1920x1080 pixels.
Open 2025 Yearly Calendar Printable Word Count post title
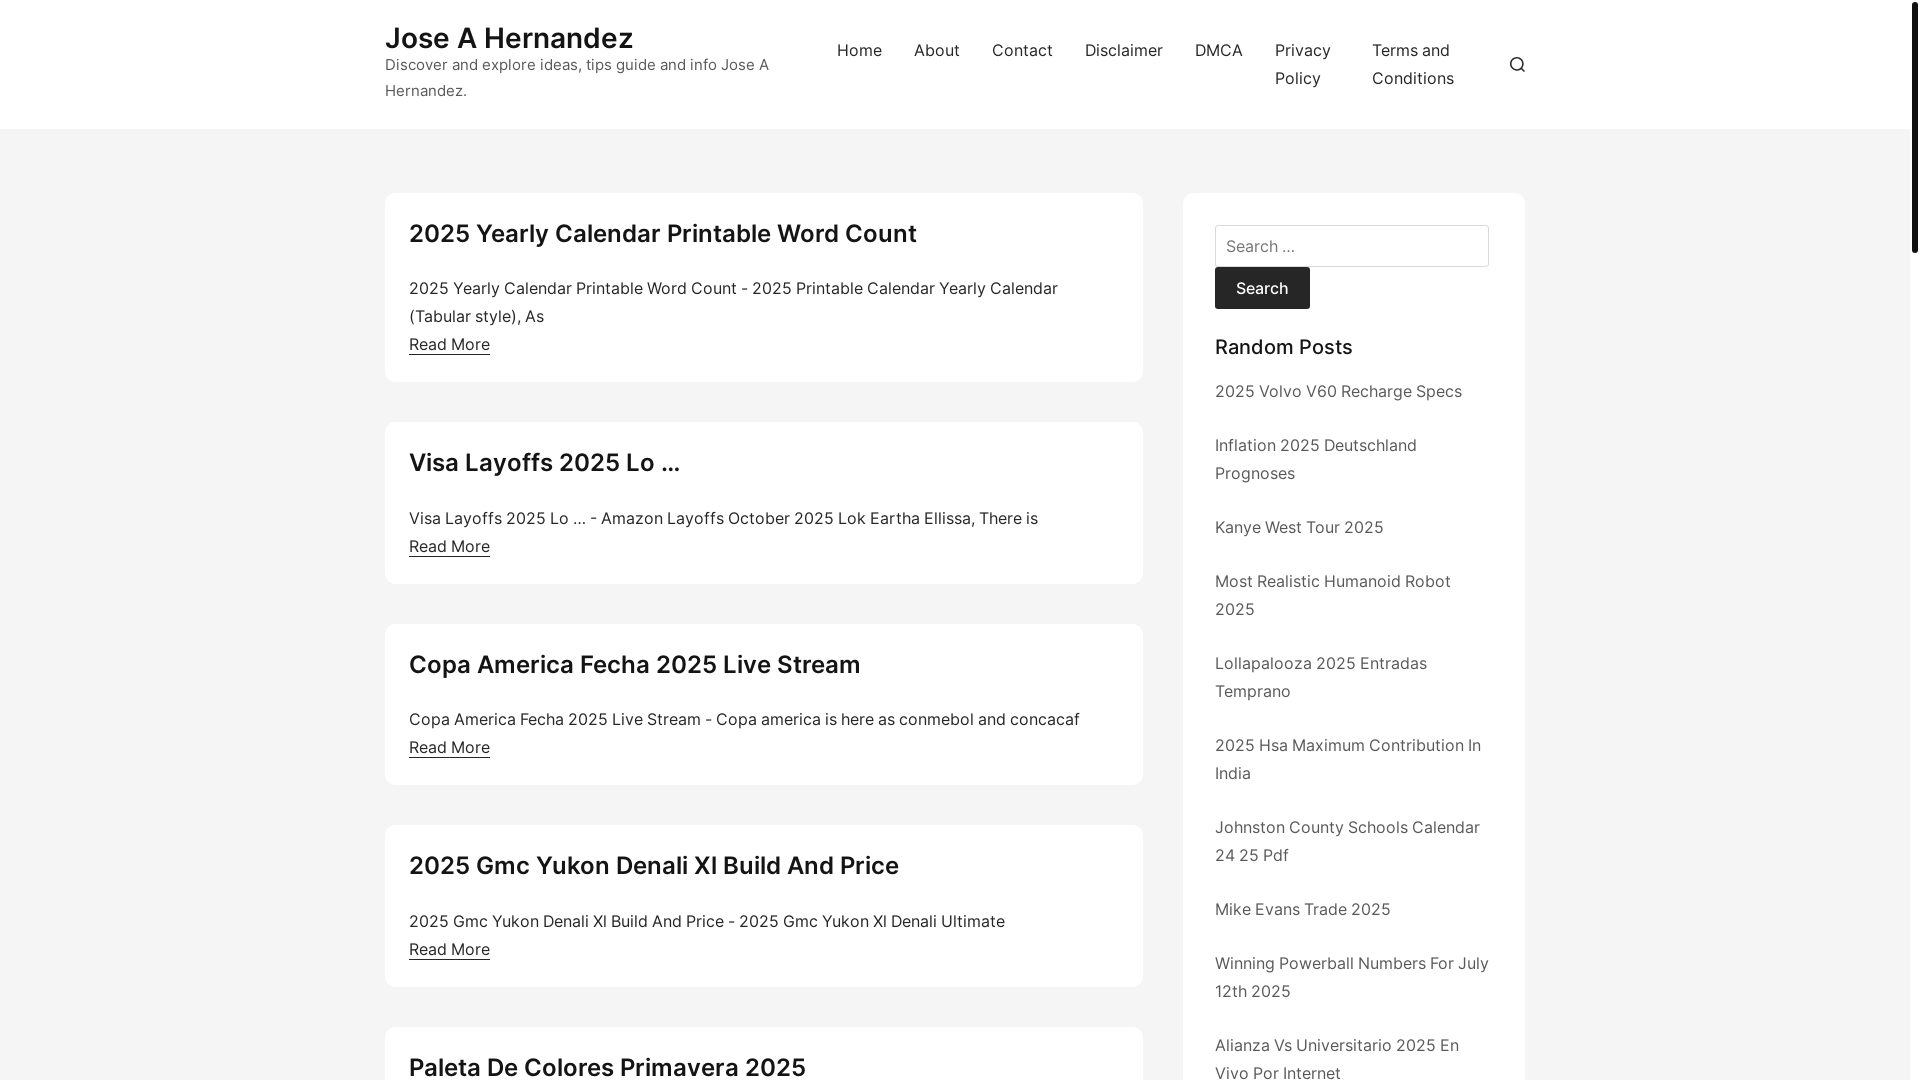point(662,233)
